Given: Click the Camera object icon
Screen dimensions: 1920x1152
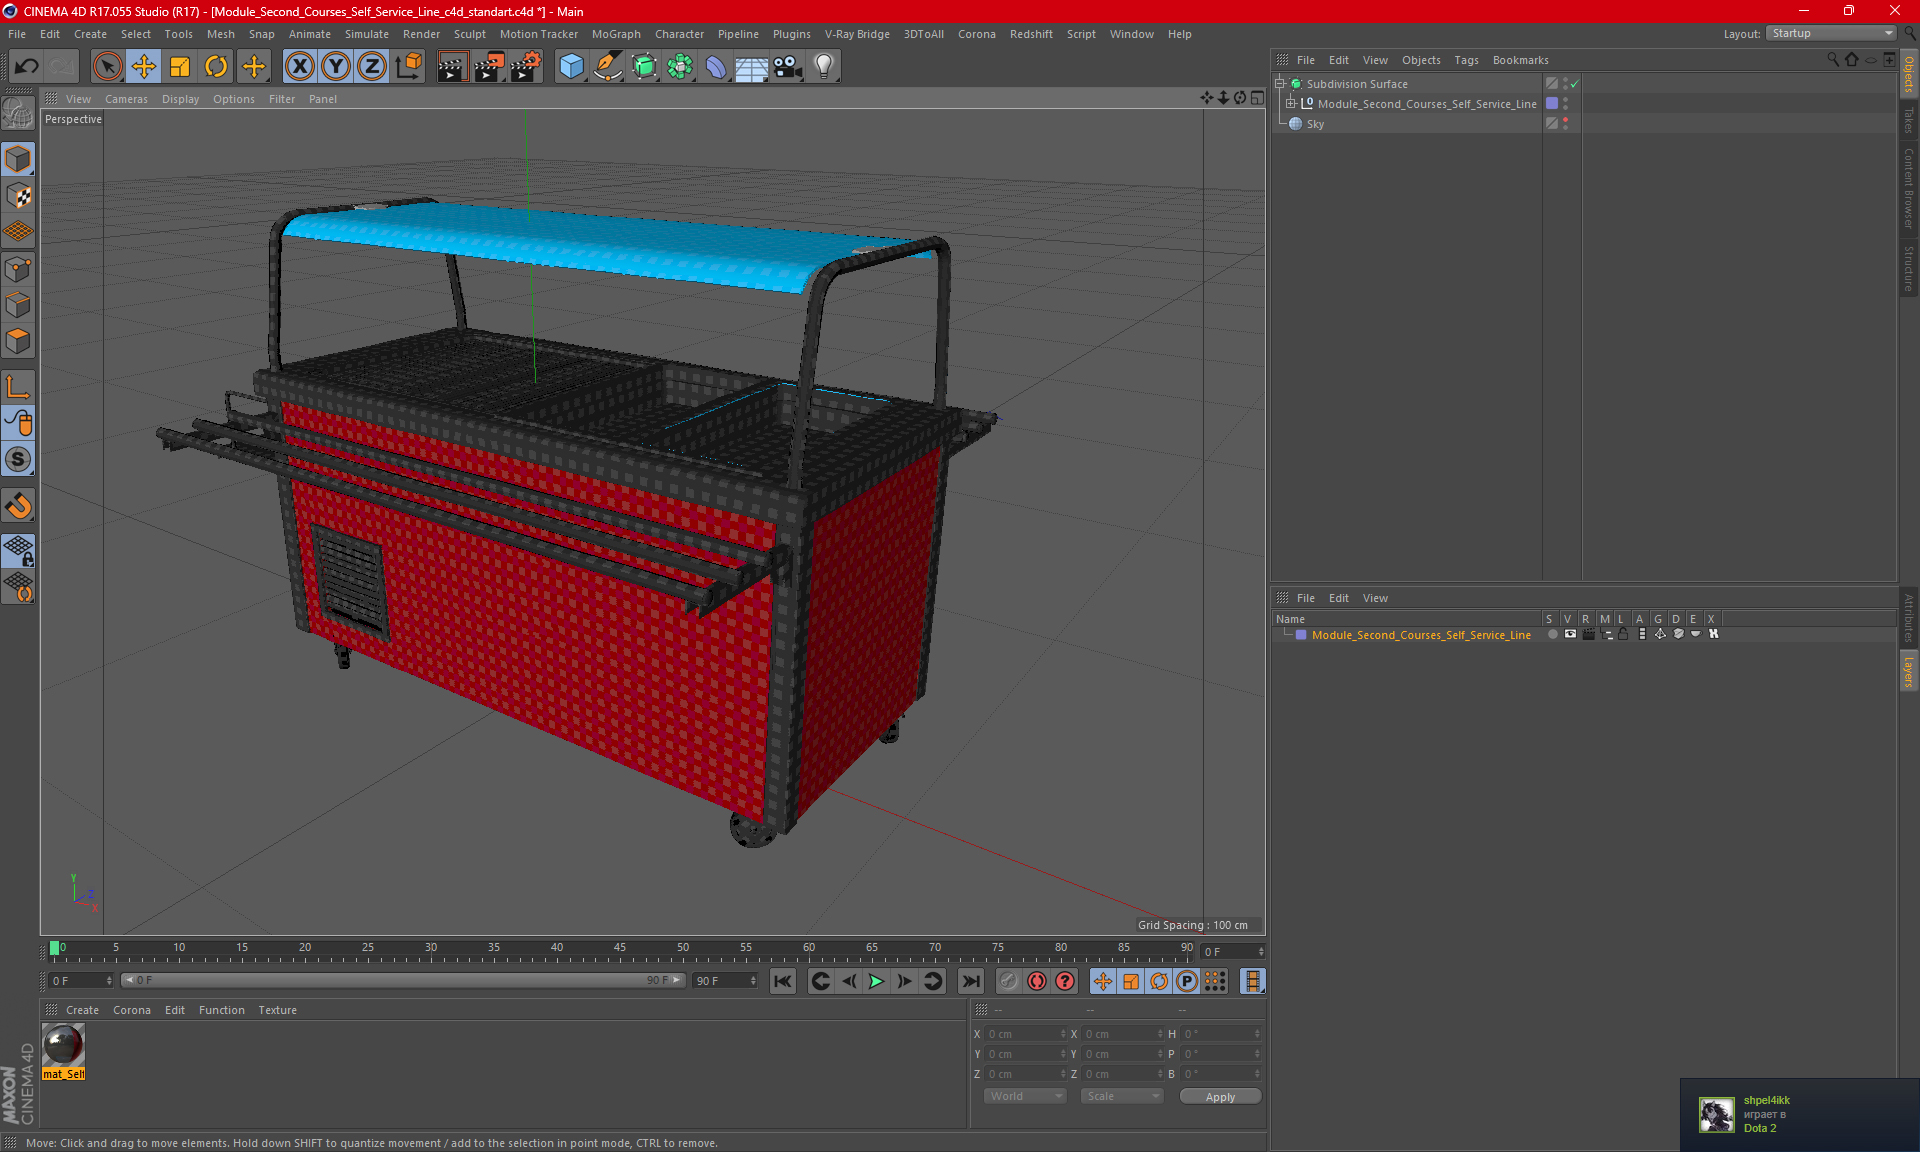Looking at the screenshot, I should tap(787, 67).
